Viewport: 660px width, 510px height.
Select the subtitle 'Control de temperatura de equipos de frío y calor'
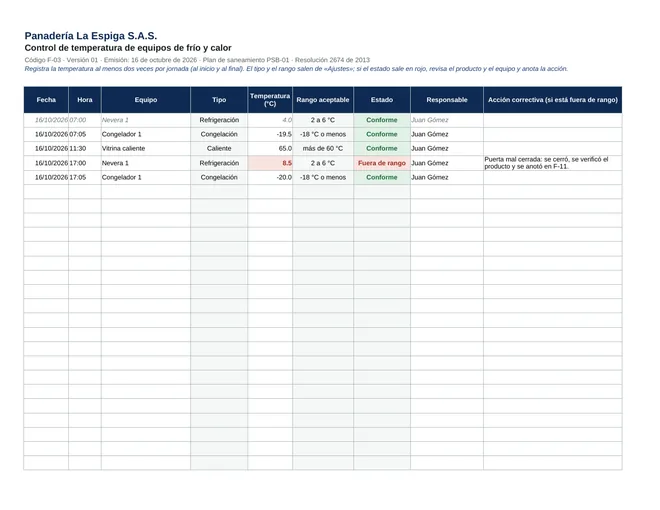tap(128, 48)
